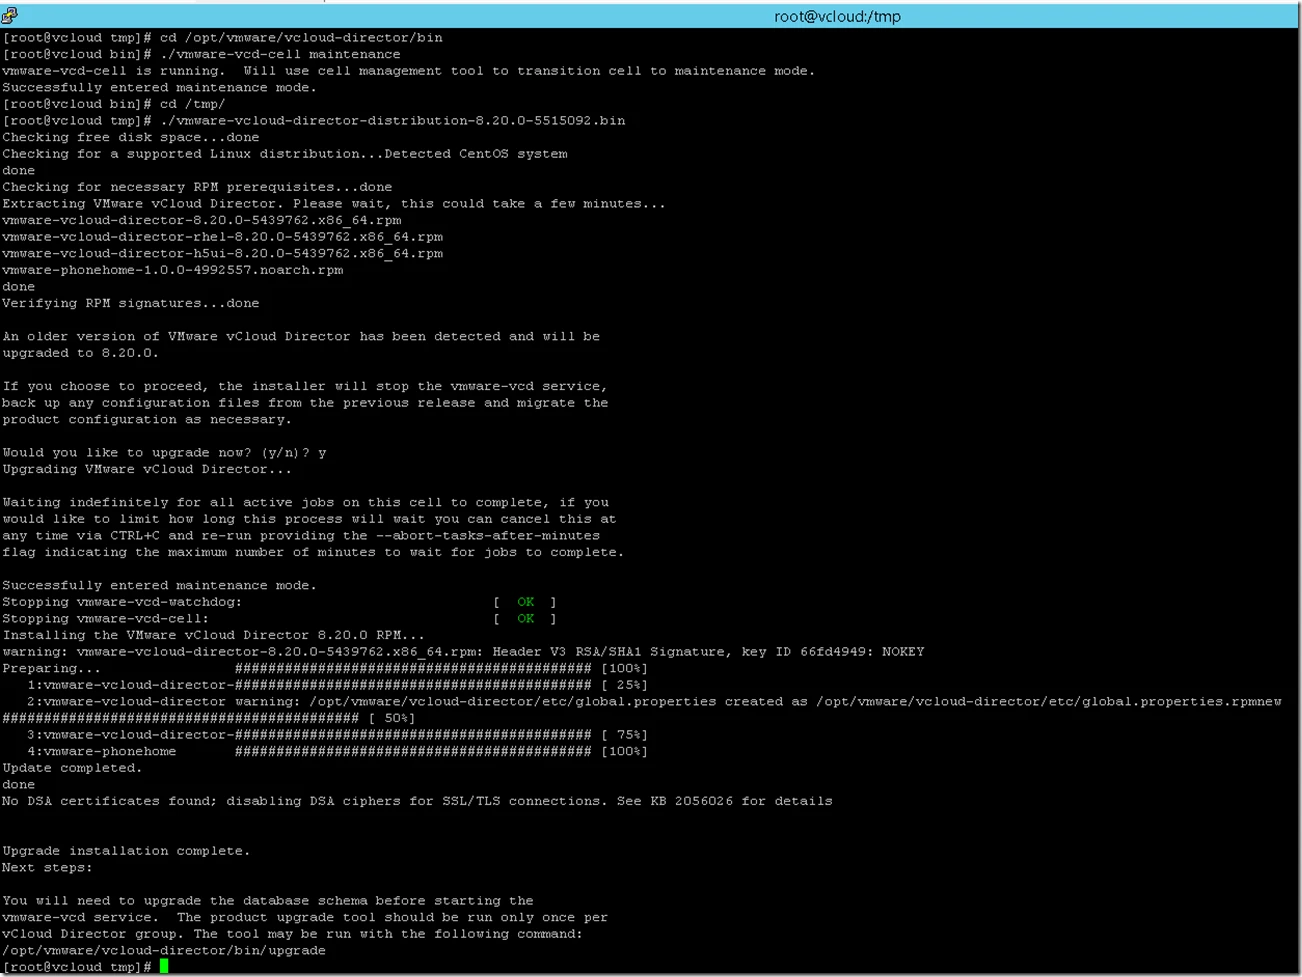
Task: Click 'Extracting VMware vCloud Director' line
Action: pyautogui.click(x=334, y=203)
